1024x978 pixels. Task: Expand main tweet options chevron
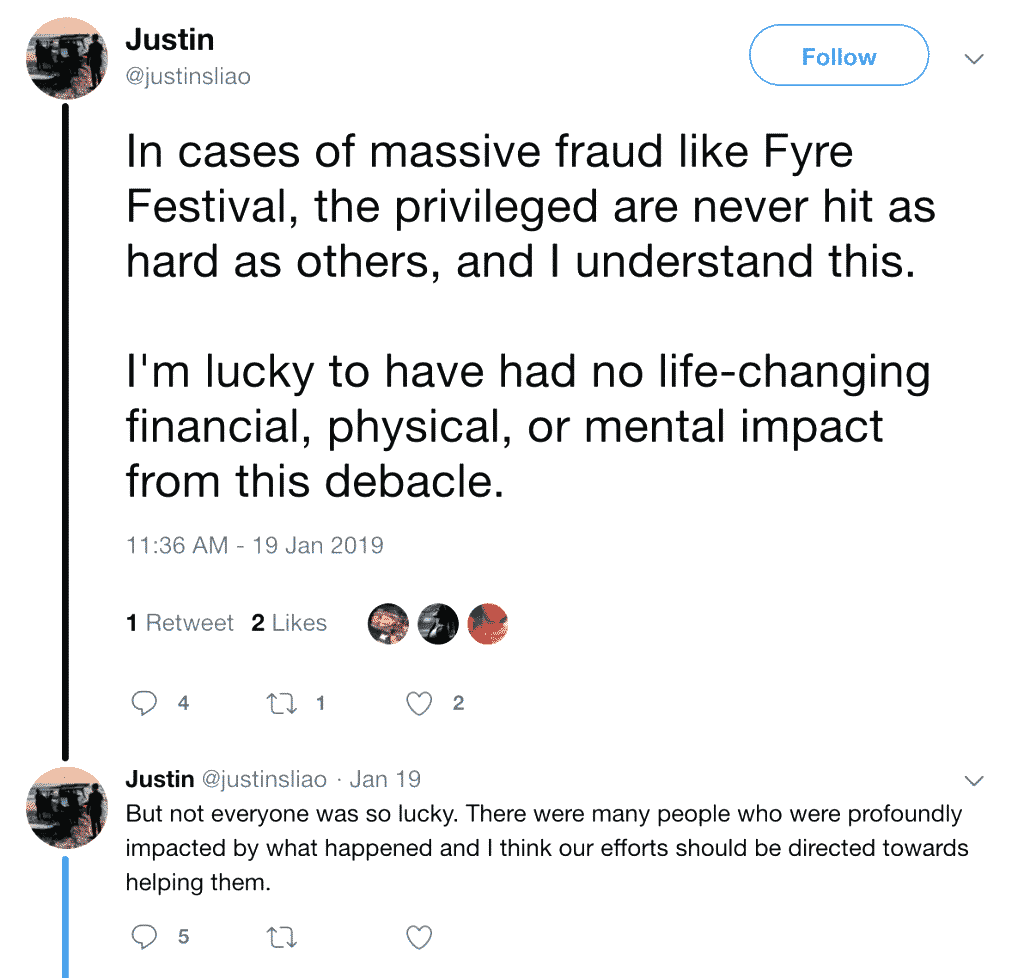[x=973, y=59]
